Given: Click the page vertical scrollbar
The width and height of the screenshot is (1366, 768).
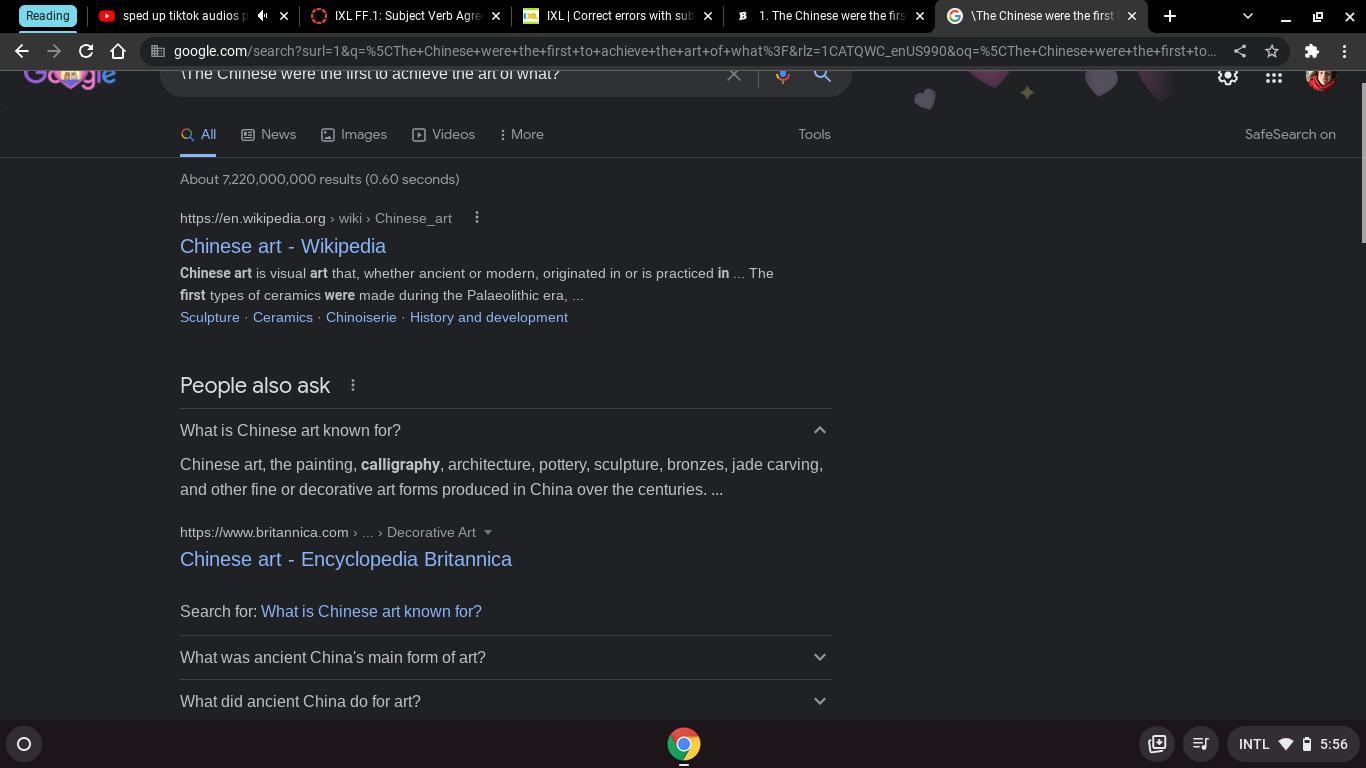Looking at the screenshot, I should 1361,162.
